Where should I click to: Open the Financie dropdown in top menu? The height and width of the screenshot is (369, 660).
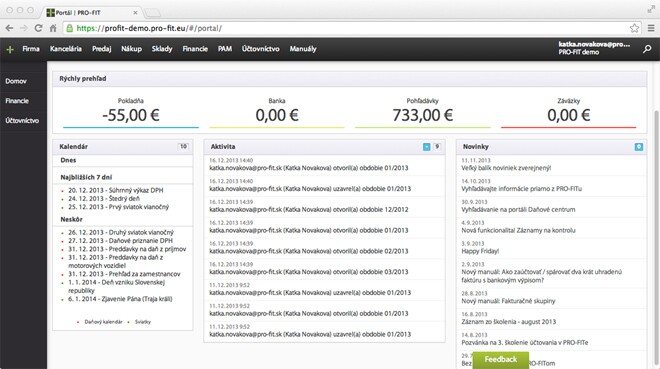[195, 49]
